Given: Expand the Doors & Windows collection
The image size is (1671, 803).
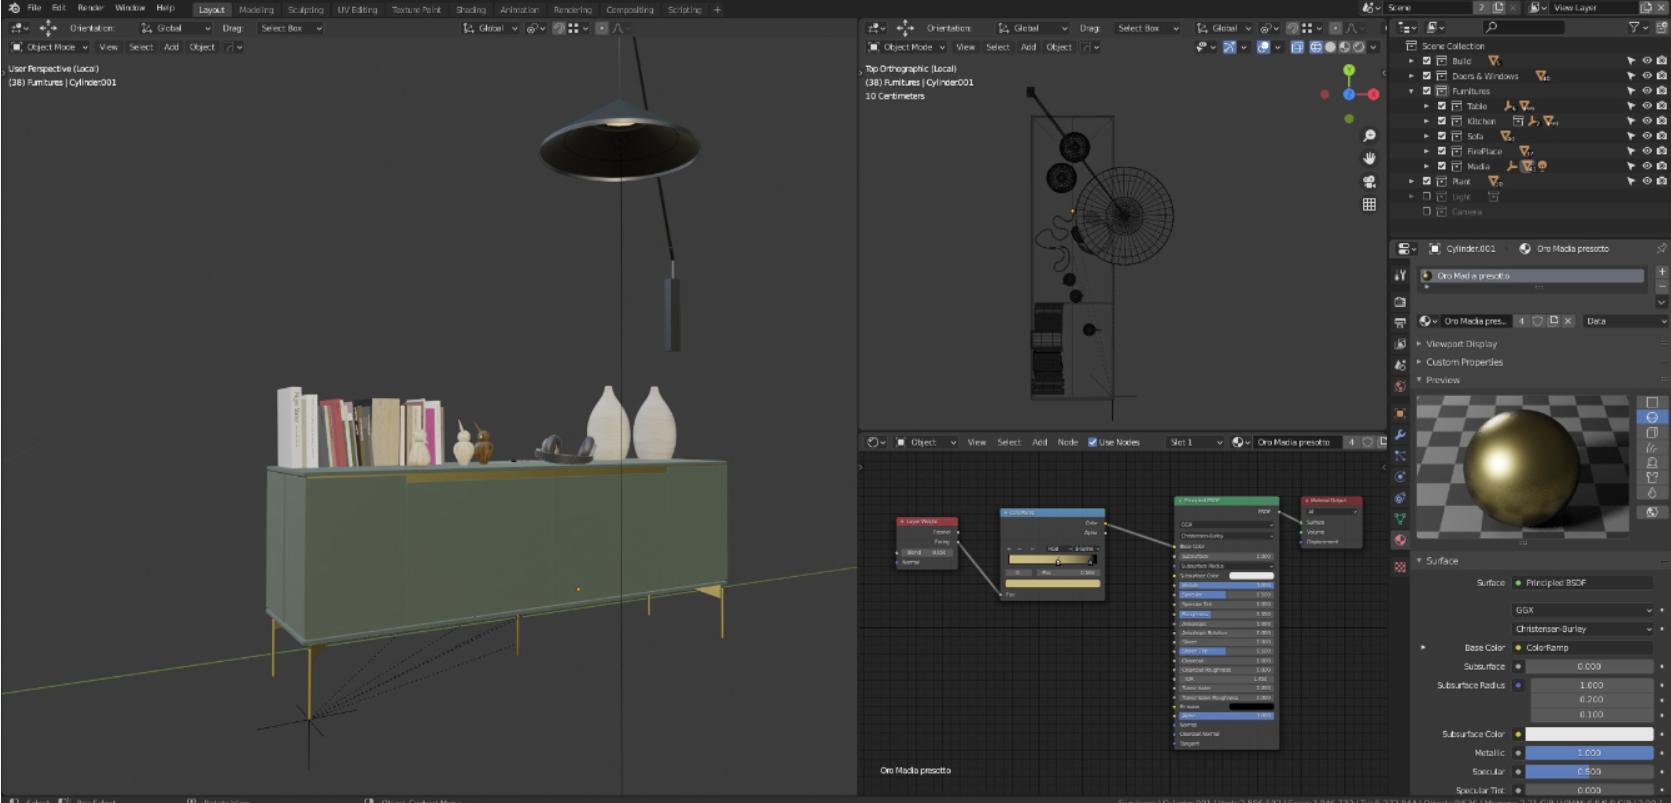Looking at the screenshot, I should point(1412,76).
